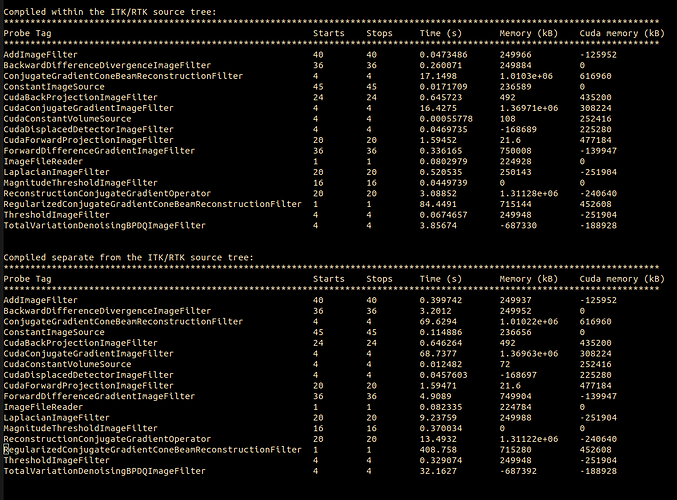Click memory value 72 for CudaConstantVolumeSource
677x500 pixels.
pos(505,364)
